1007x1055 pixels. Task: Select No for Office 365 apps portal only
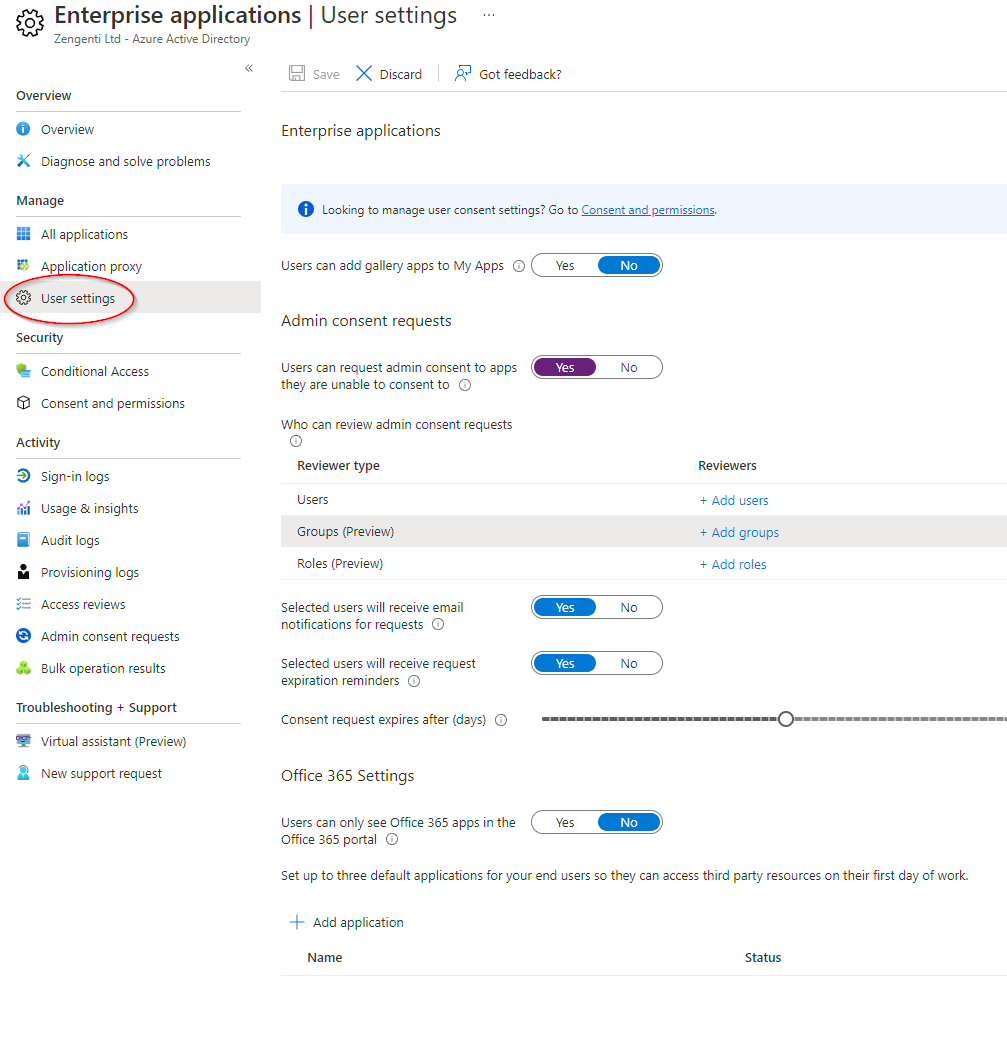pyautogui.click(x=629, y=822)
